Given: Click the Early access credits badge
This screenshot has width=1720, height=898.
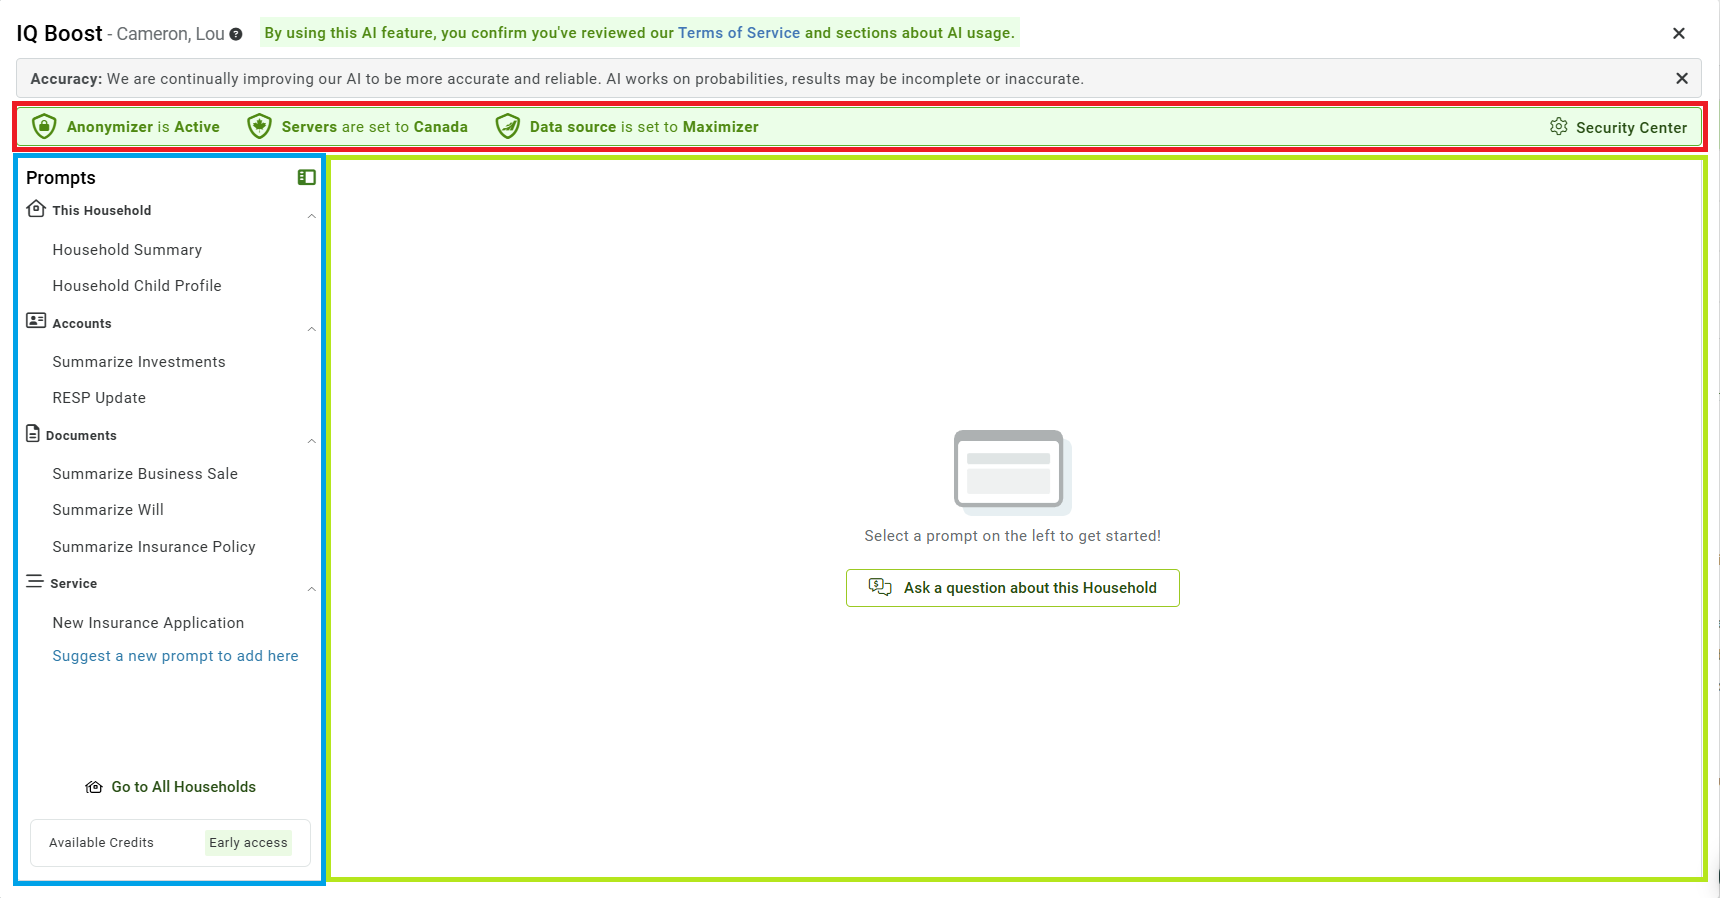Looking at the screenshot, I should click(x=248, y=843).
